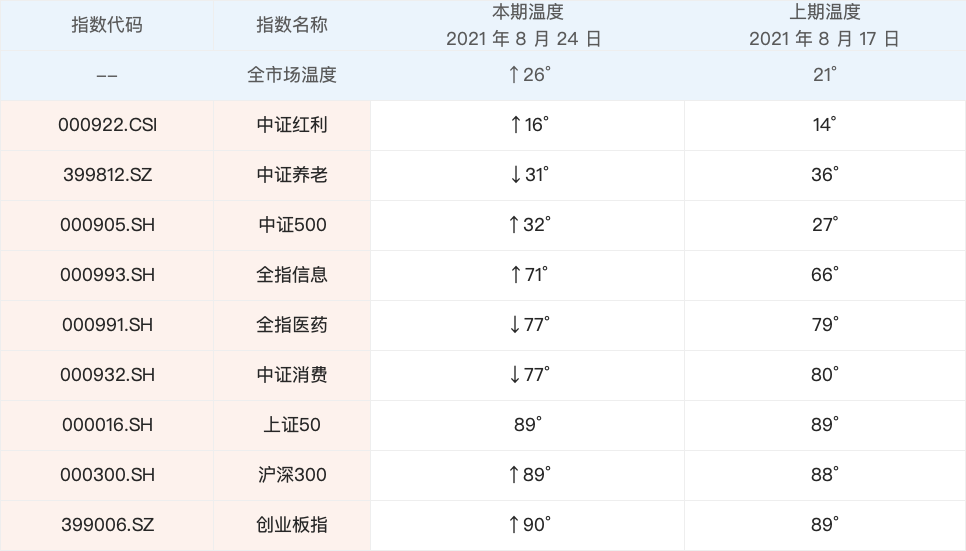
Task: Click the 上证50 index name
Action: 292,425
